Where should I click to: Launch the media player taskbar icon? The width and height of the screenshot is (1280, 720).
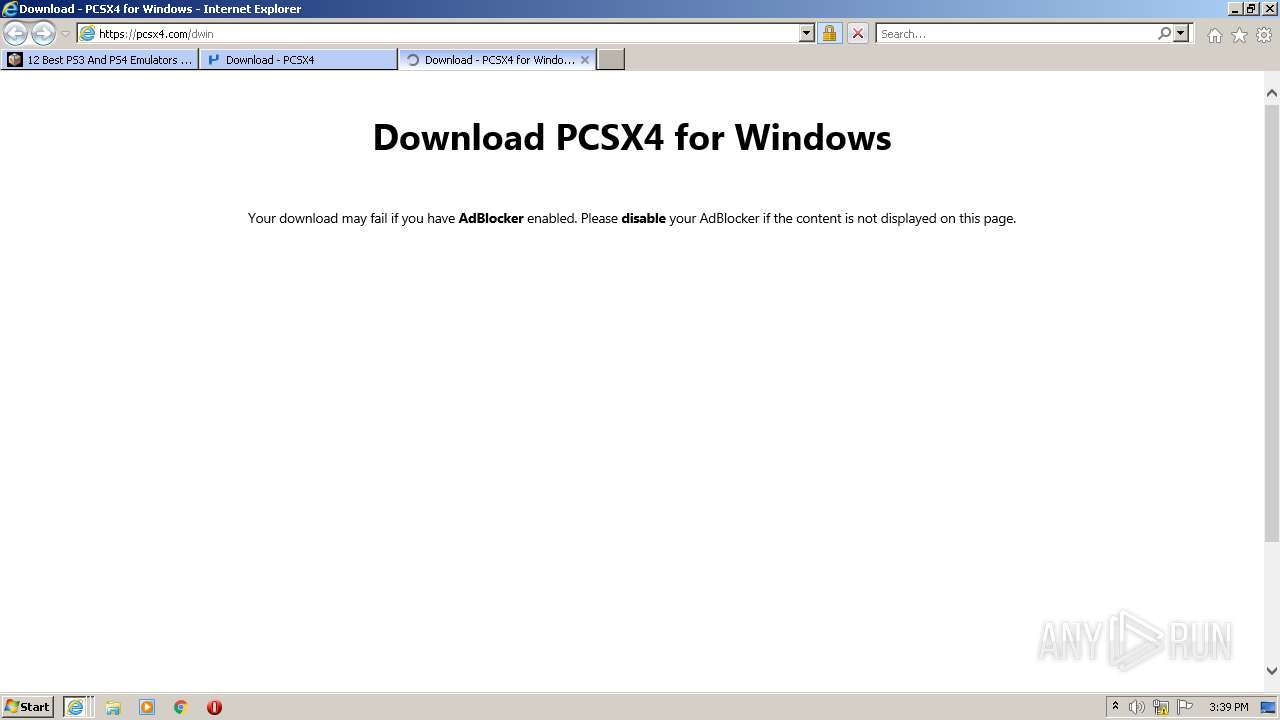[147, 707]
